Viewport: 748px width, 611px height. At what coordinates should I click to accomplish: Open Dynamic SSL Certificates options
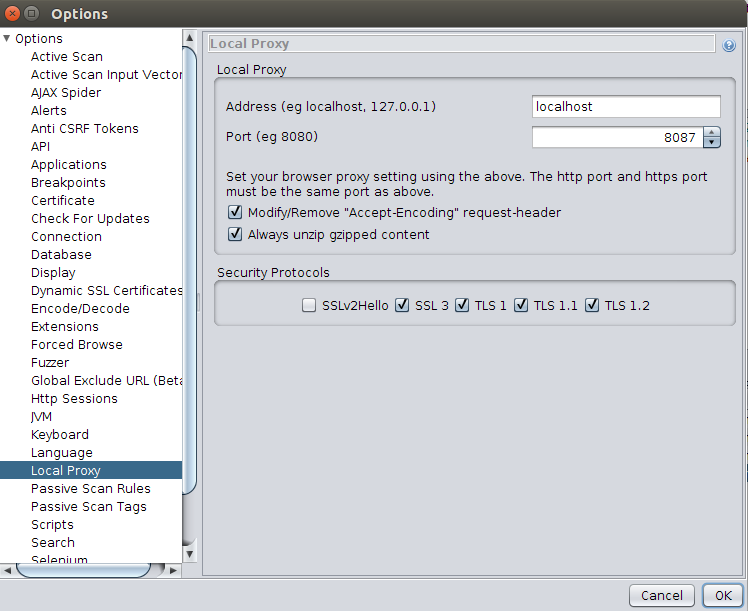click(x=106, y=290)
